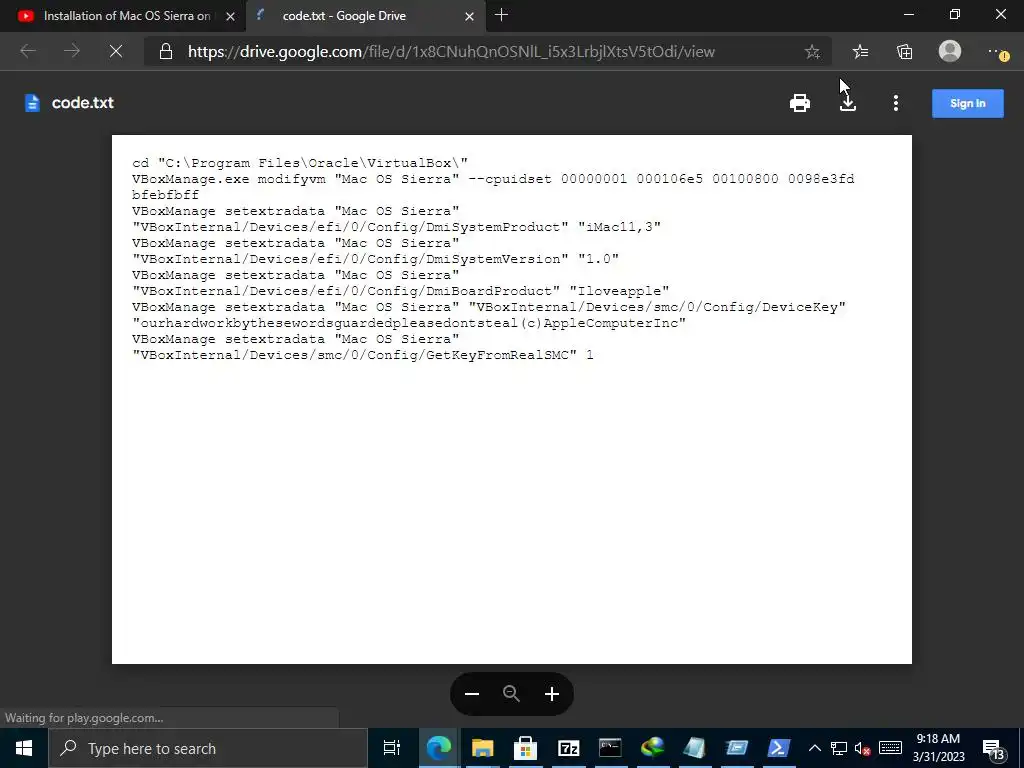Open the notepad-style taskbar app

[x=694, y=748]
